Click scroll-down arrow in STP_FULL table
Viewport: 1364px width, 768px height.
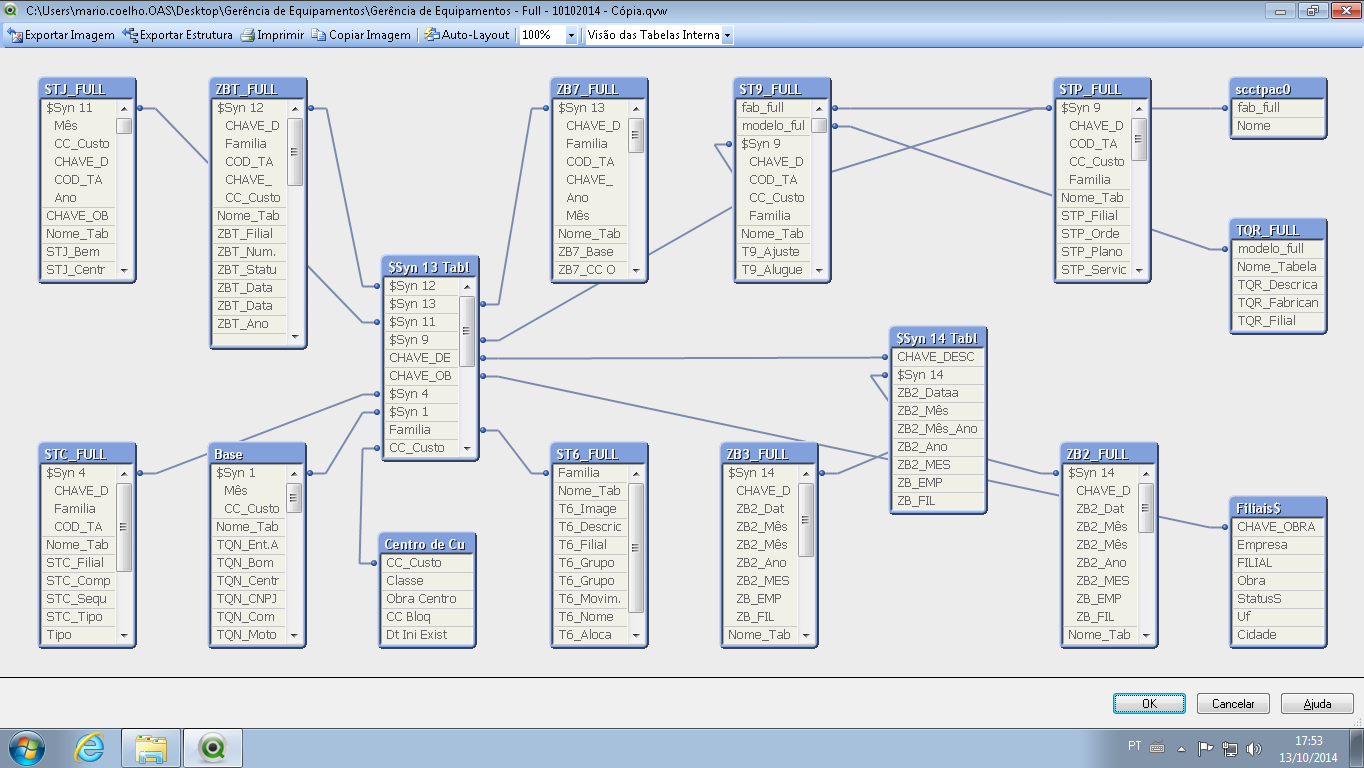tap(1139, 270)
